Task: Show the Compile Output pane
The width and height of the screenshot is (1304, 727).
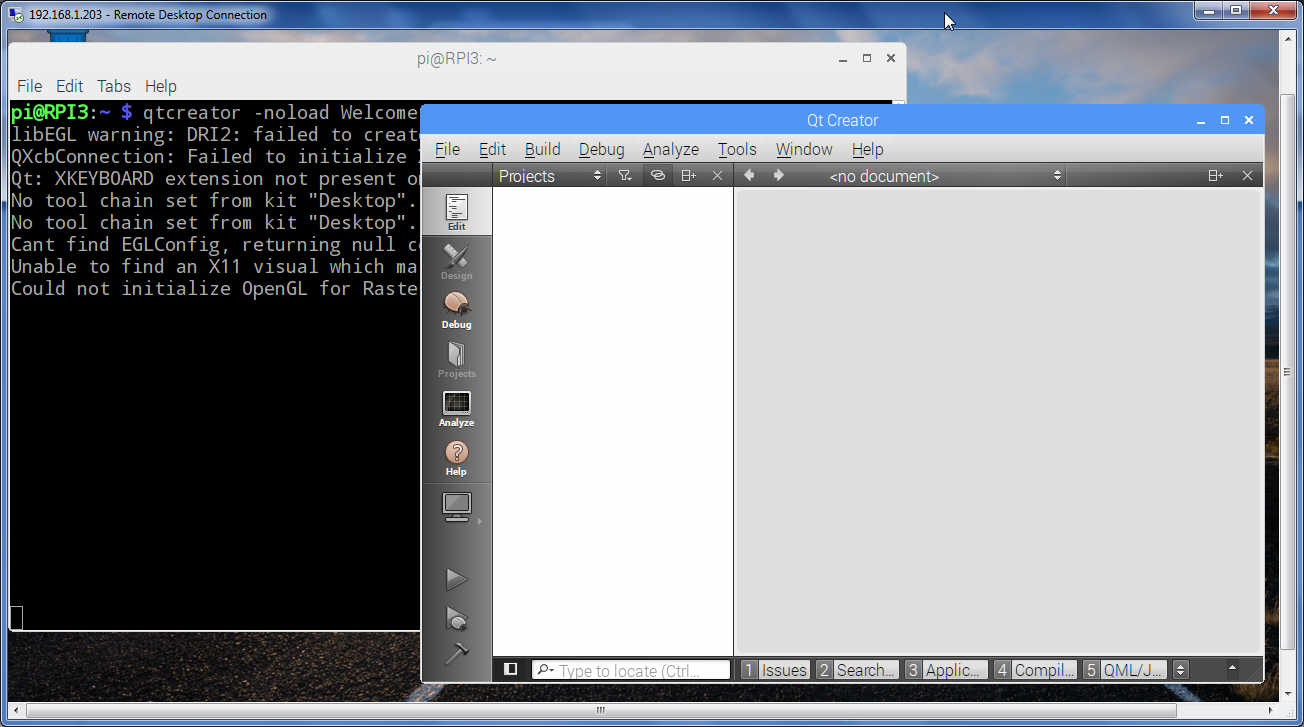Action: 1035,670
